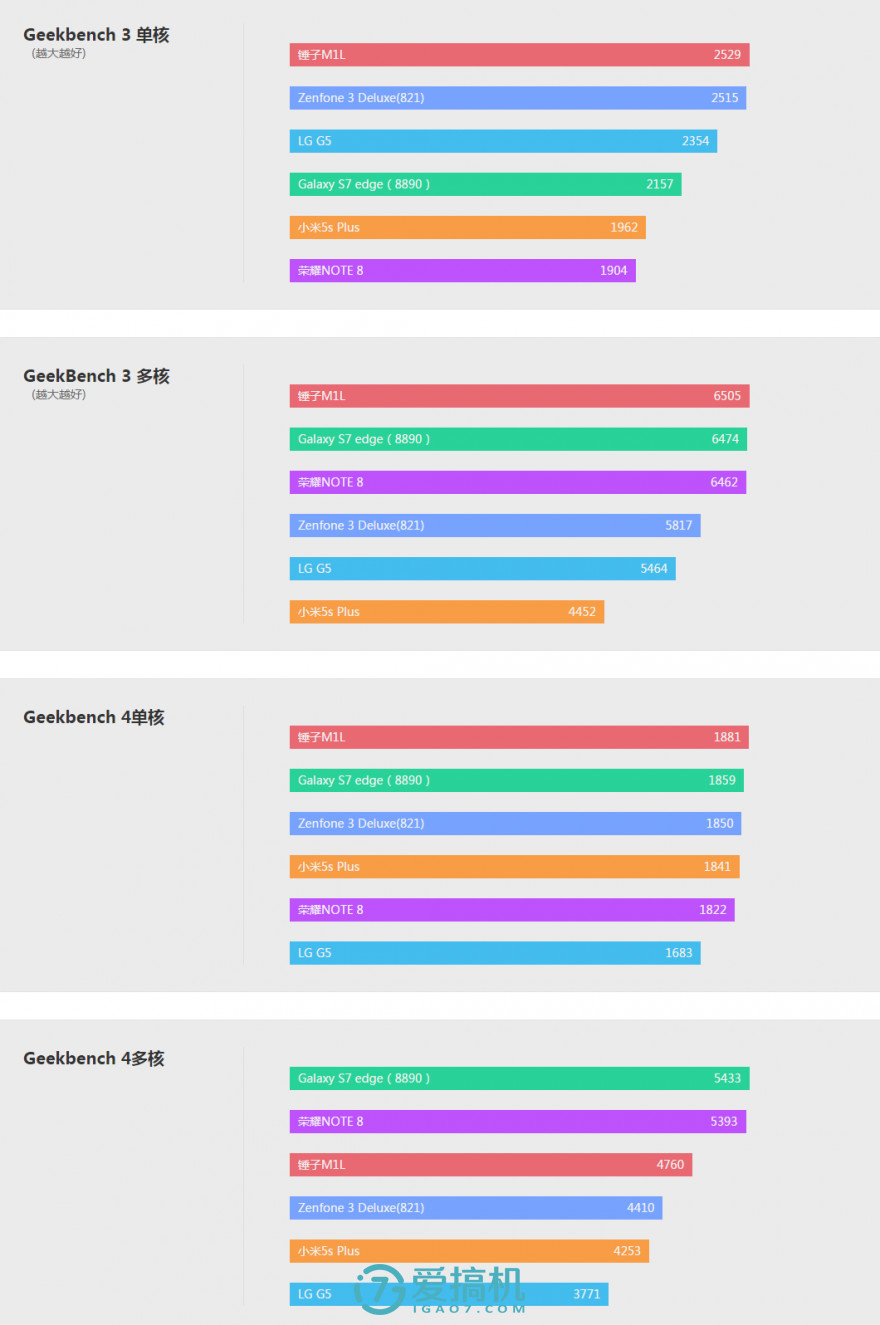Select the GeekBench 3 多核 chart title
This screenshot has height=1325, width=880.
(96, 376)
